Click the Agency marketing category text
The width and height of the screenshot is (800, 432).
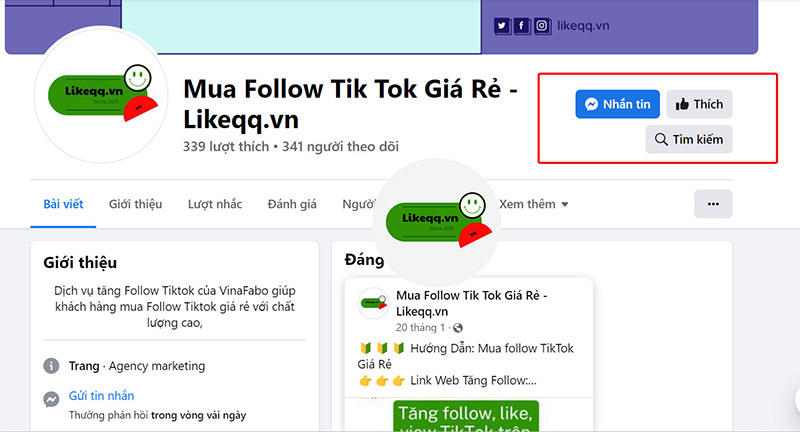pos(157,366)
